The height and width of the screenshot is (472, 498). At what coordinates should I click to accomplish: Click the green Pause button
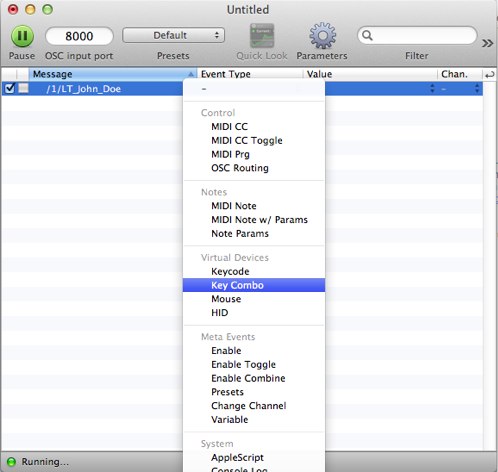pyautogui.click(x=22, y=36)
